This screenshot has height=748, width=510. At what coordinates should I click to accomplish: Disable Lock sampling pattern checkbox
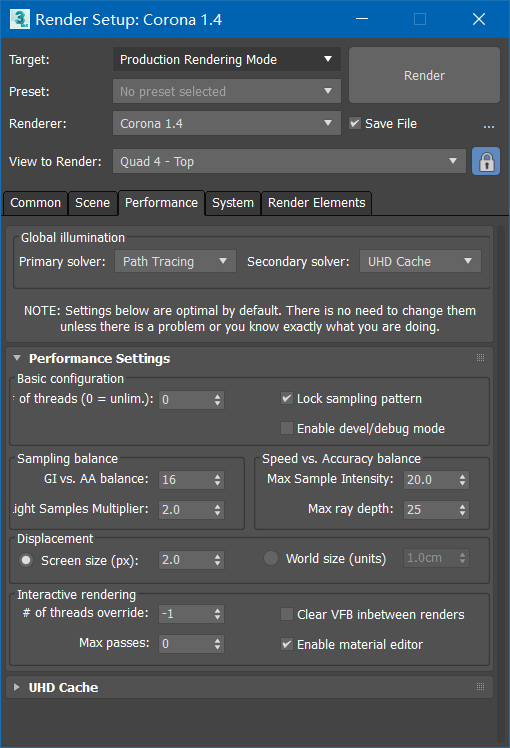click(287, 398)
